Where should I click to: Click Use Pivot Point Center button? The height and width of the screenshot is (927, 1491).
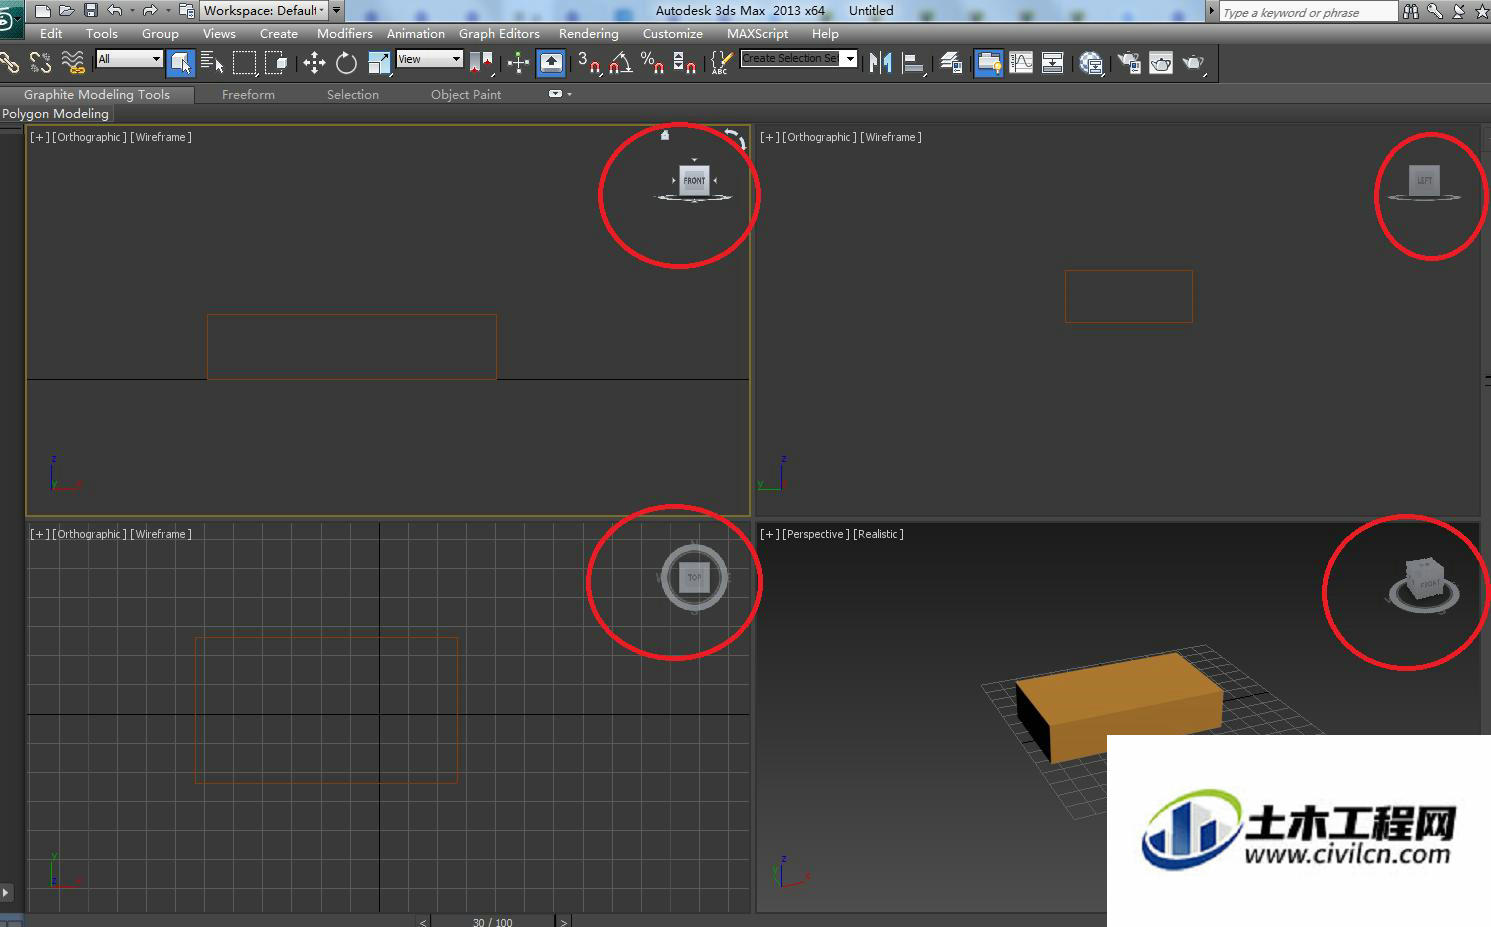pos(481,63)
